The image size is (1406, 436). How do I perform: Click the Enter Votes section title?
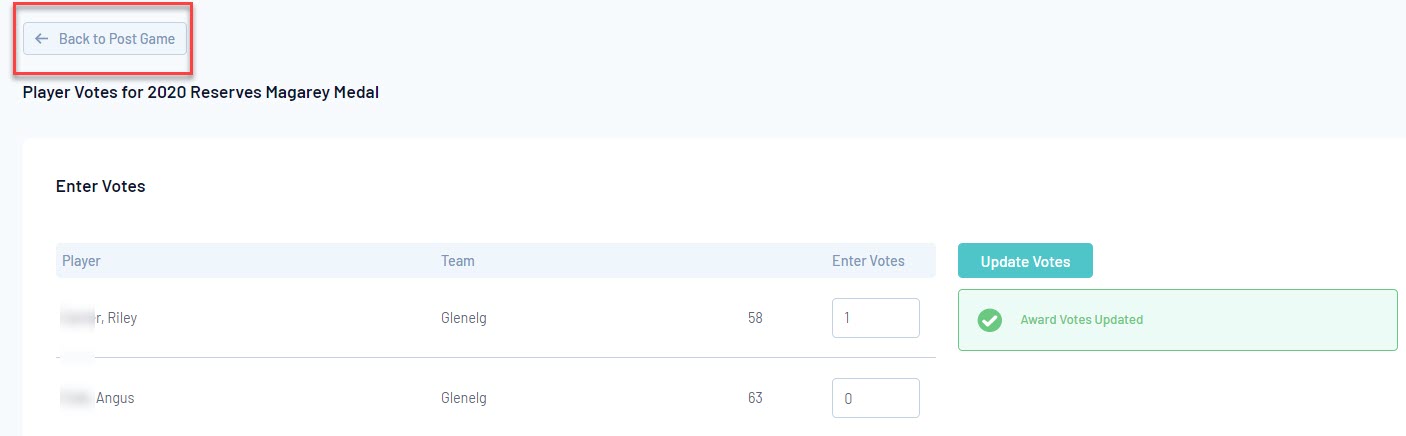100,186
